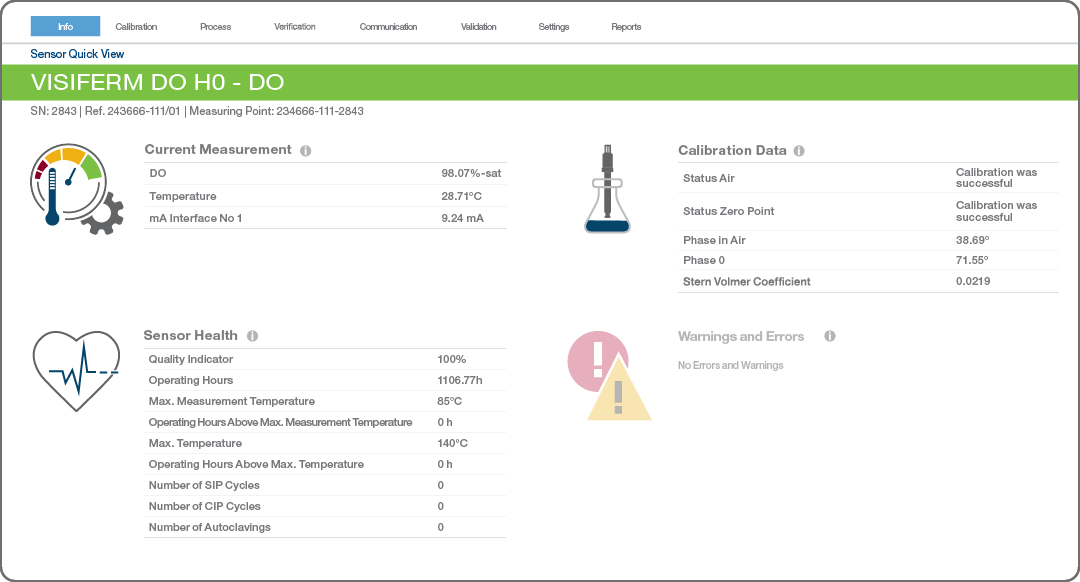Click the Current Measurement heading

[x=218, y=149]
